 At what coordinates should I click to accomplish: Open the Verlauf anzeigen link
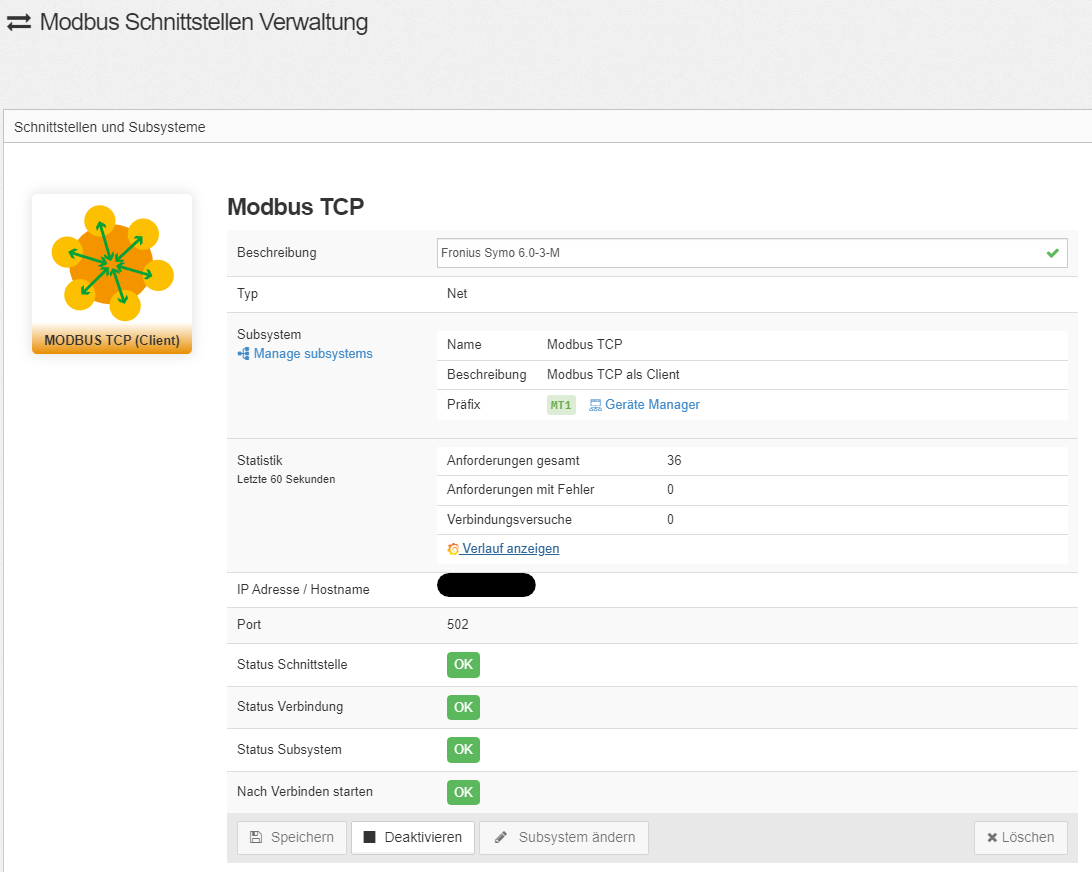(x=510, y=549)
